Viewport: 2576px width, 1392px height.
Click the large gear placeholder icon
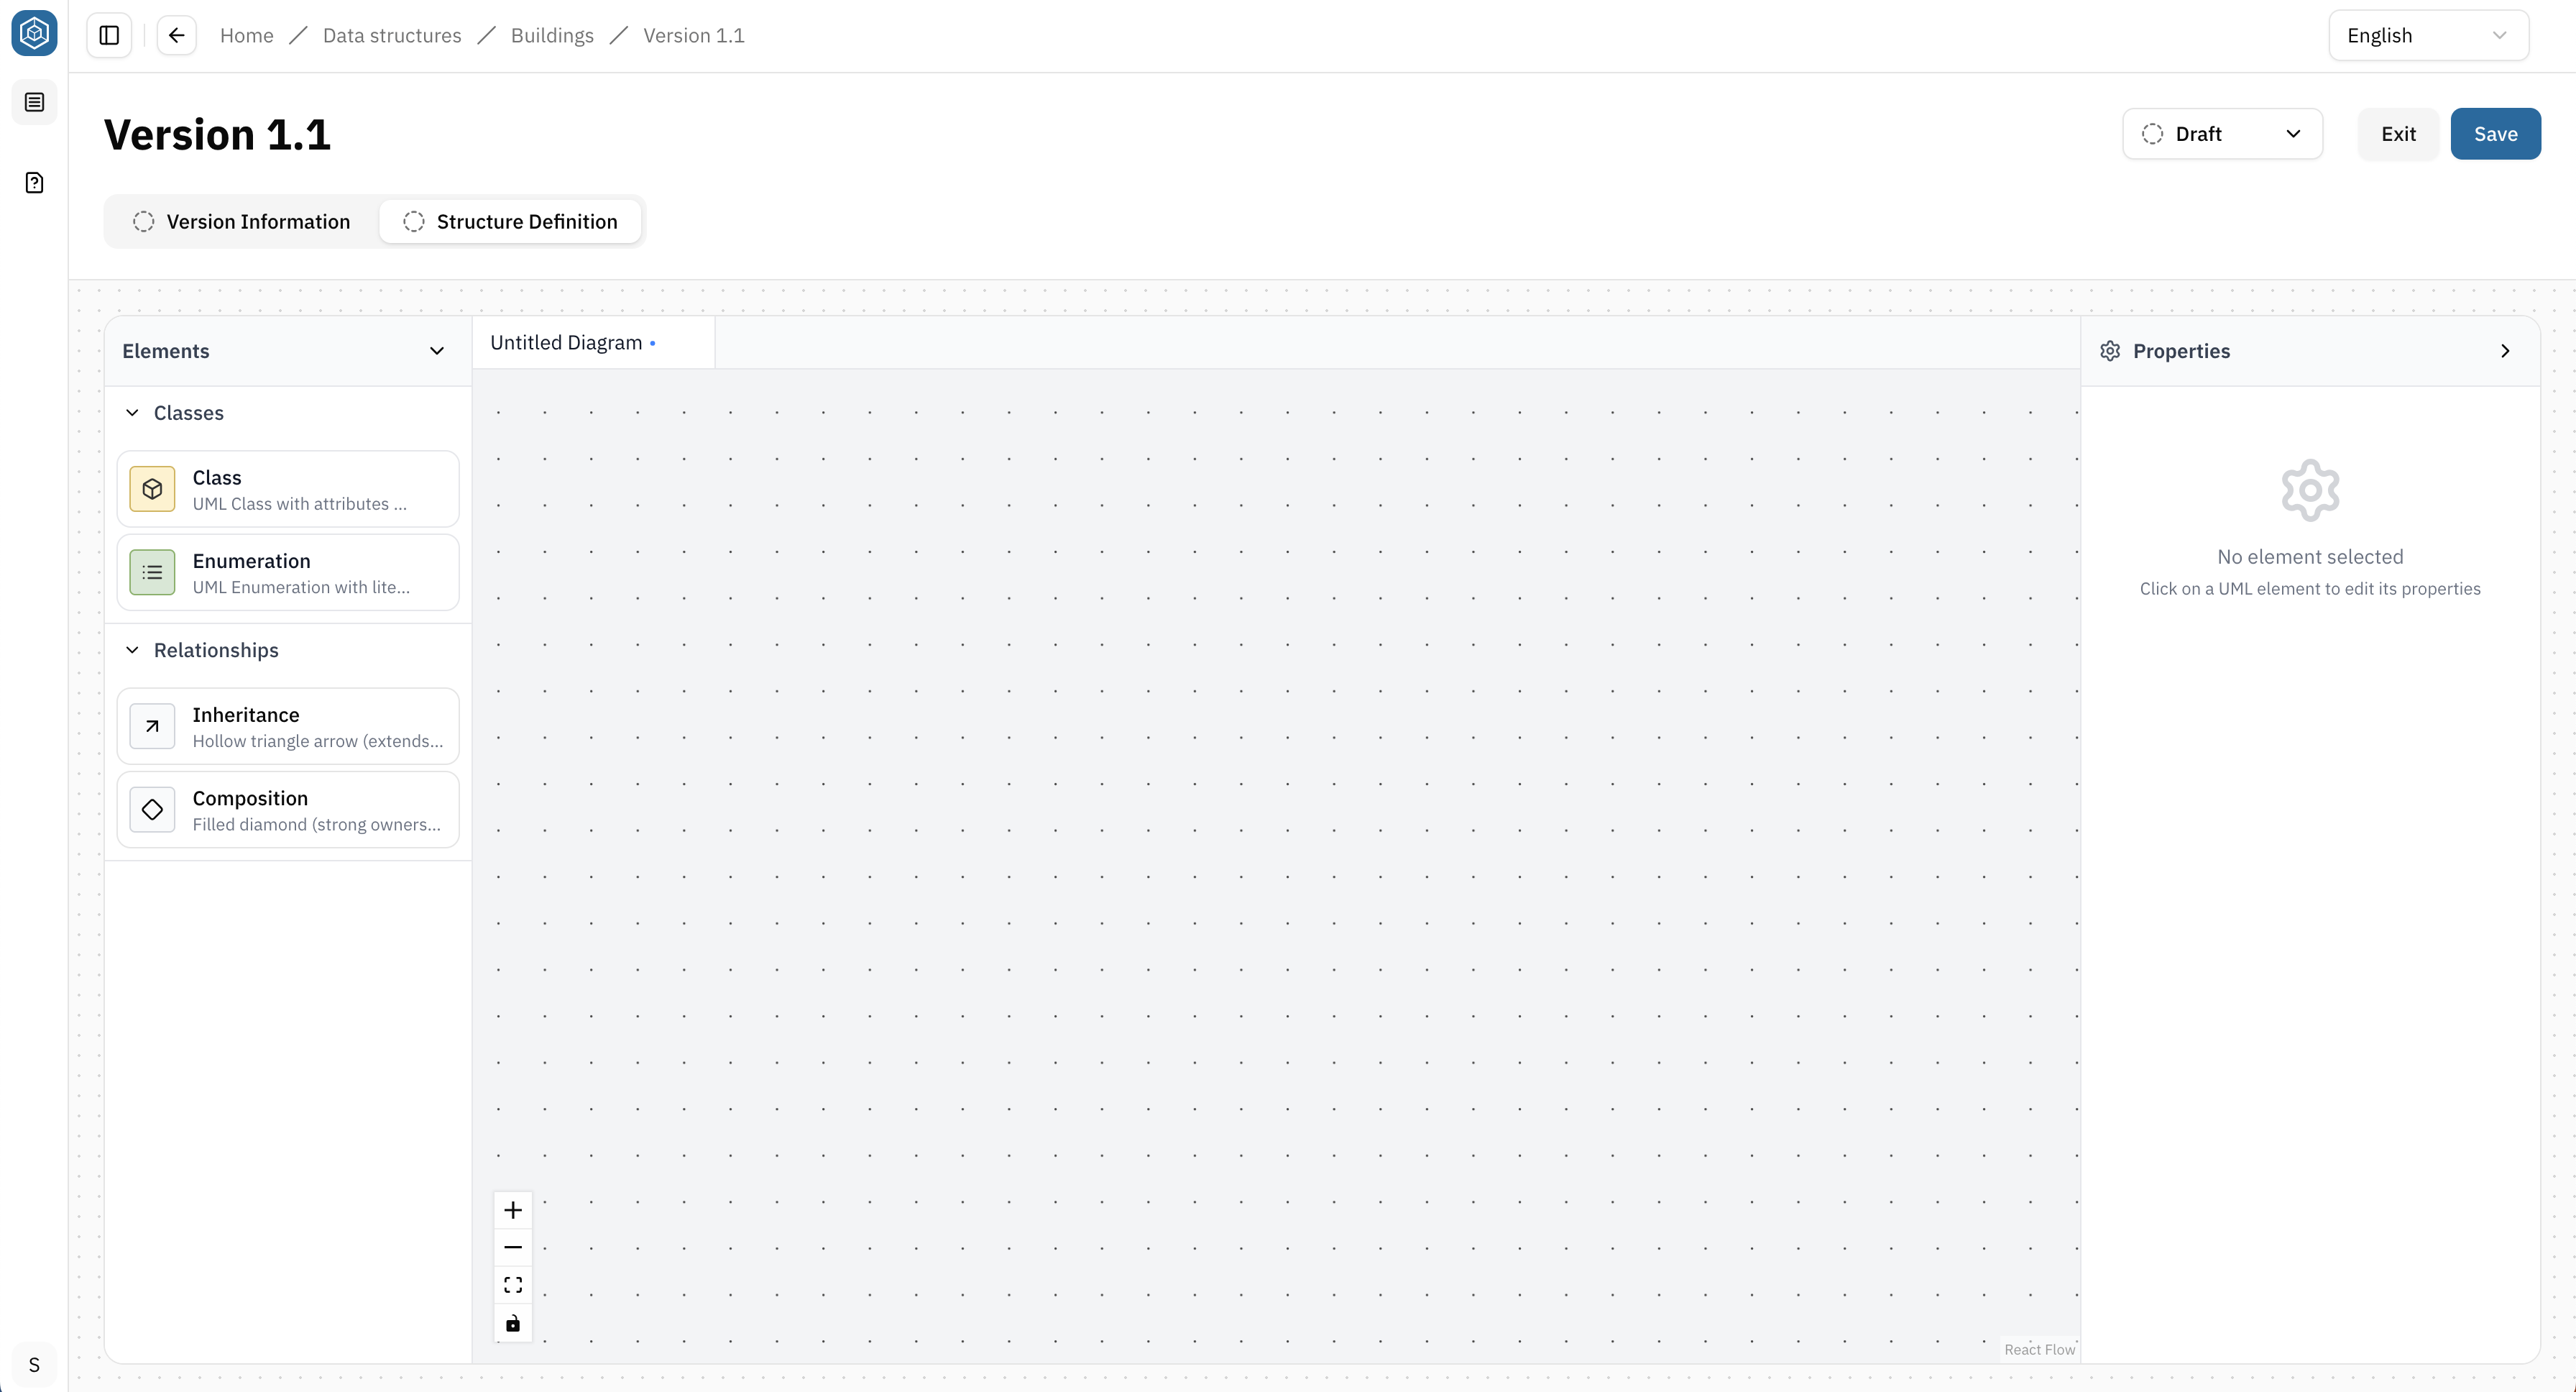pyautogui.click(x=2310, y=490)
